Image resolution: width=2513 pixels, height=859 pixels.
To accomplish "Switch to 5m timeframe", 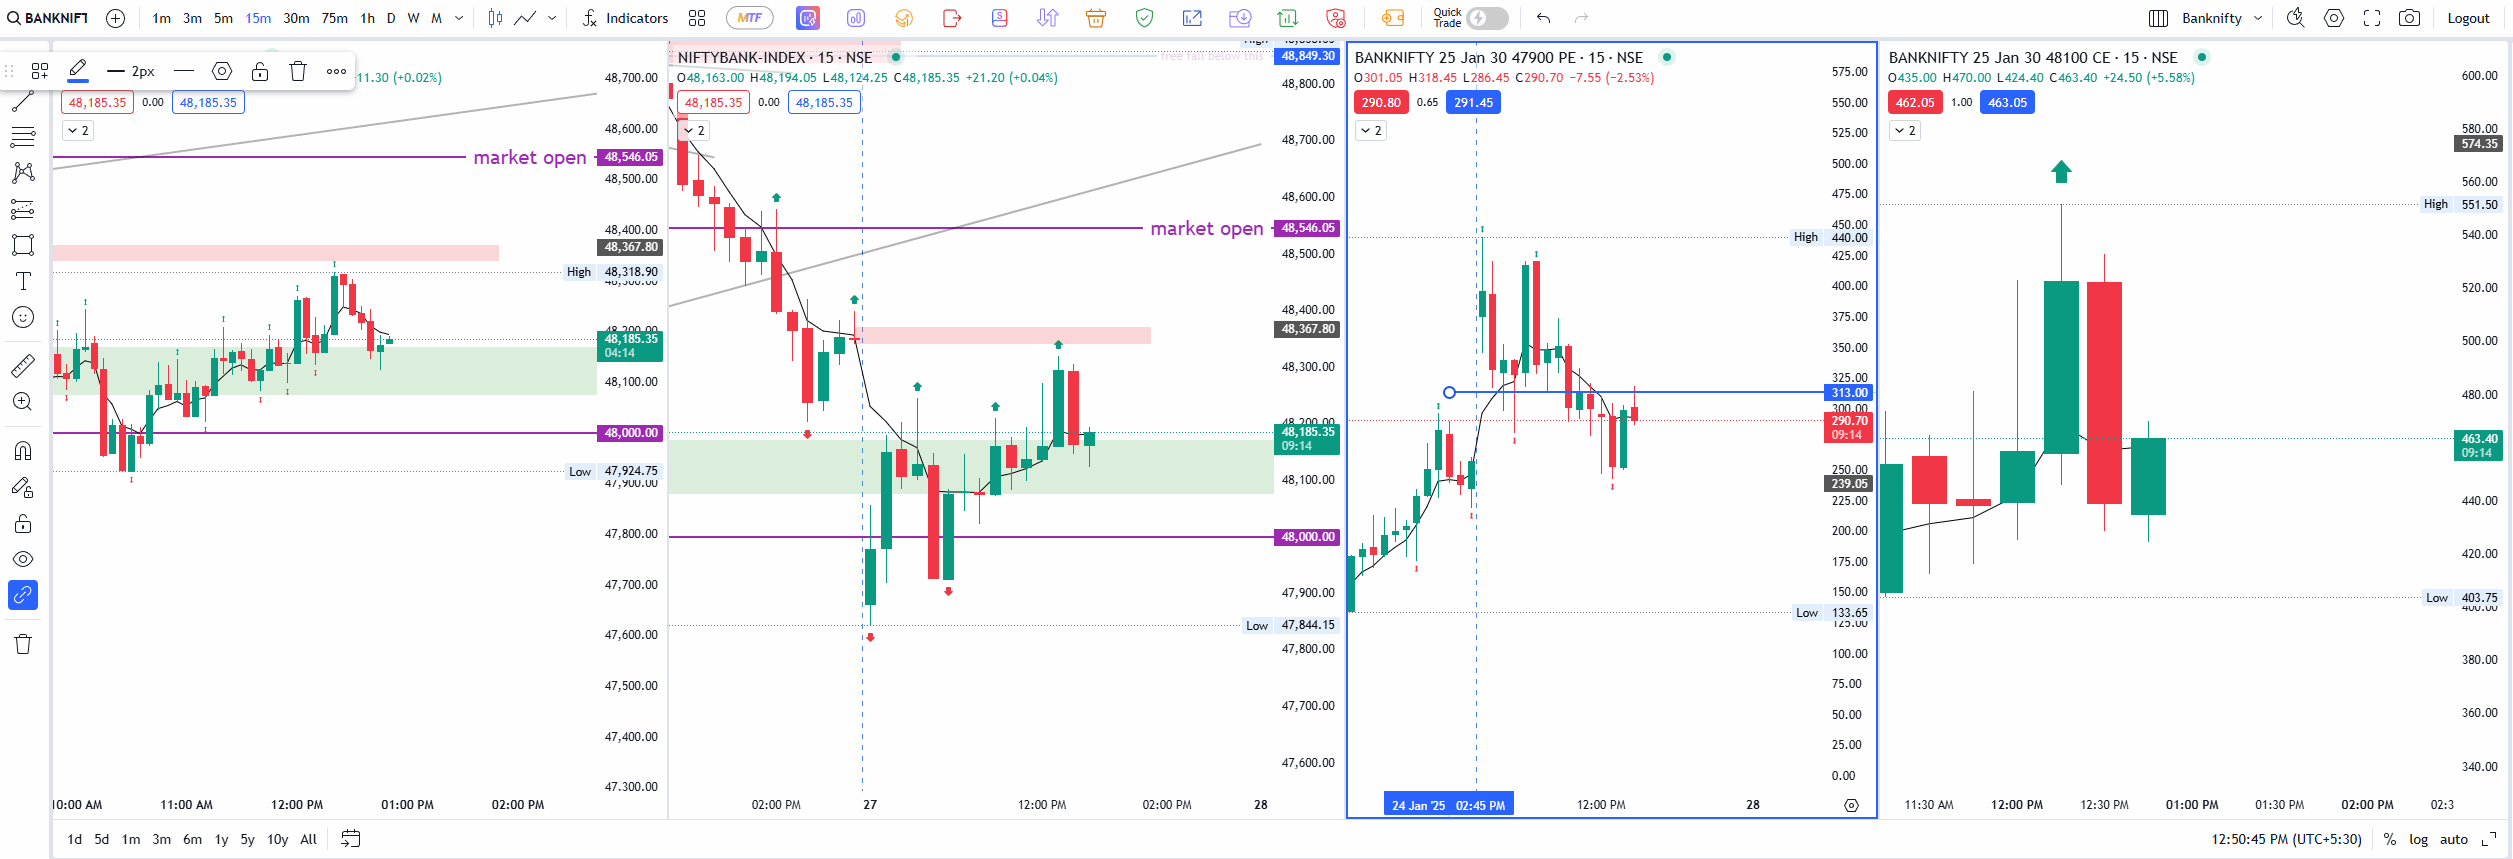I will pos(223,18).
